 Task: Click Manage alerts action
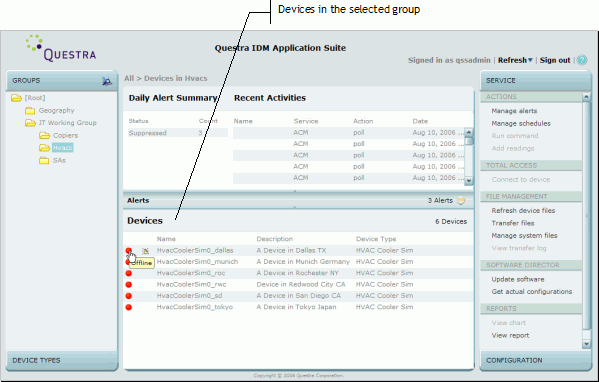(514, 111)
